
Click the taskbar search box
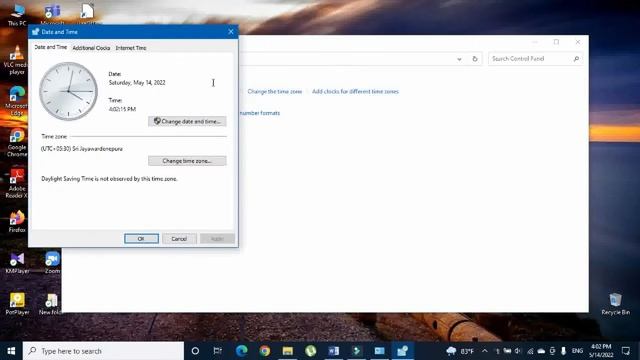[103, 351]
